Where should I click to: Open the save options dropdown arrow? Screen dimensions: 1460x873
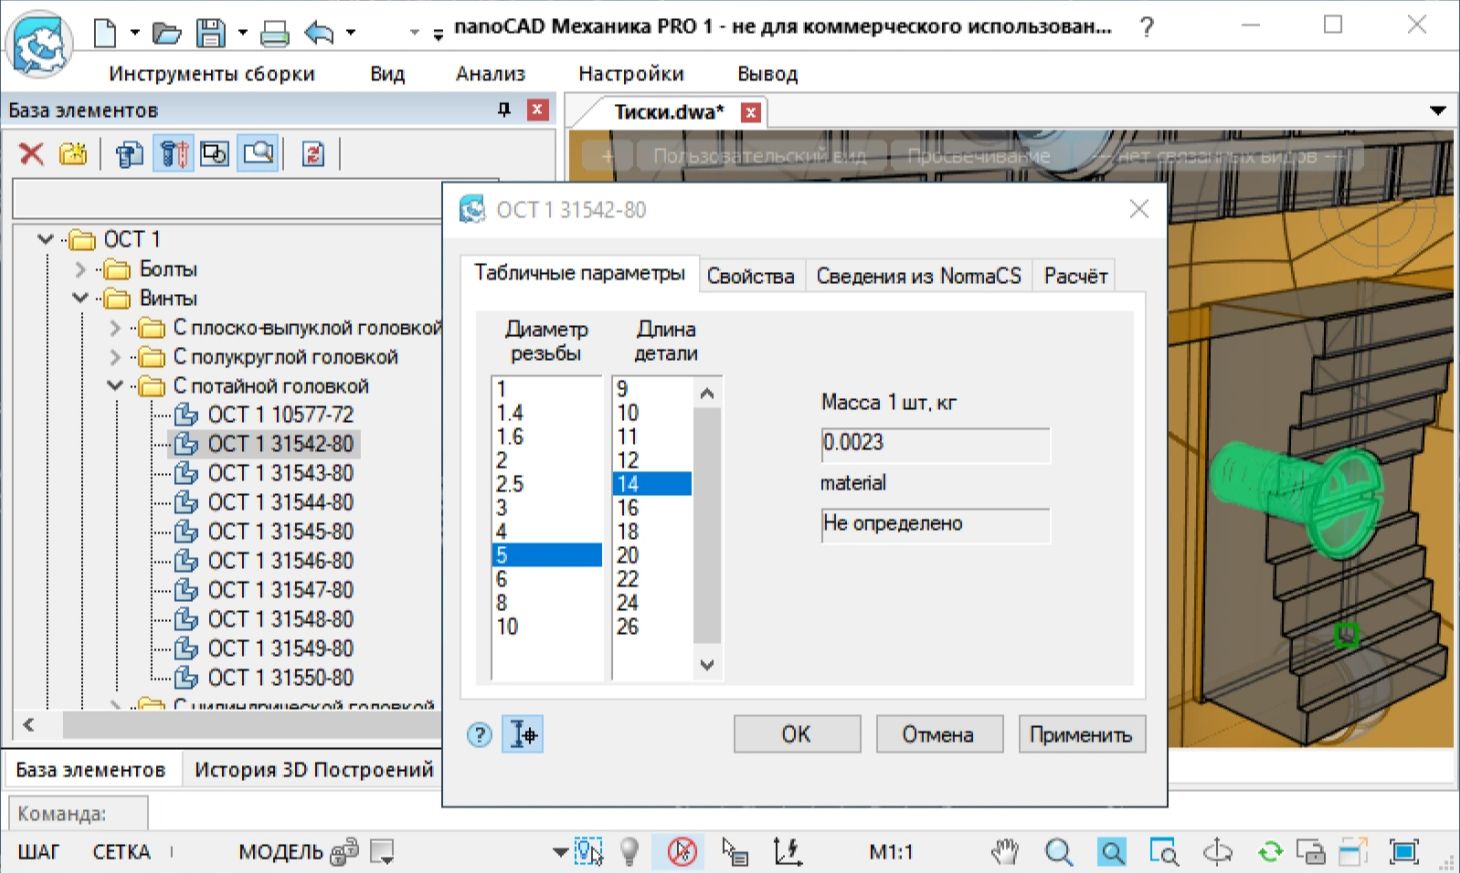[x=242, y=33]
